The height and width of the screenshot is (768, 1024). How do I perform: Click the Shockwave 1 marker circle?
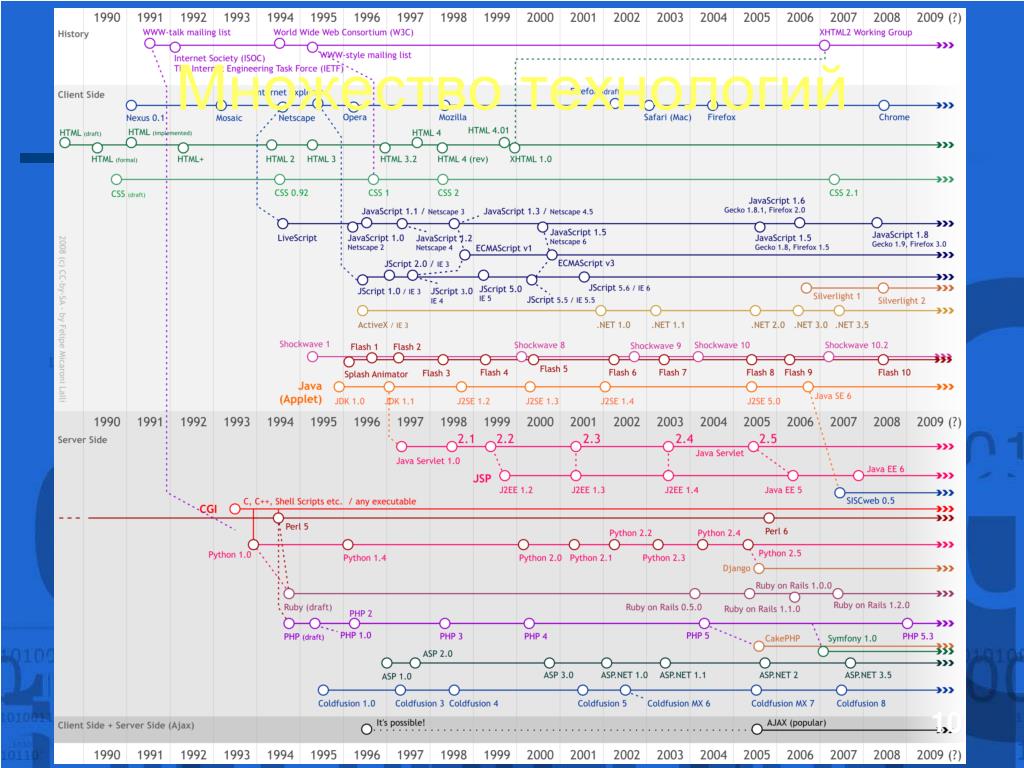click(x=312, y=357)
